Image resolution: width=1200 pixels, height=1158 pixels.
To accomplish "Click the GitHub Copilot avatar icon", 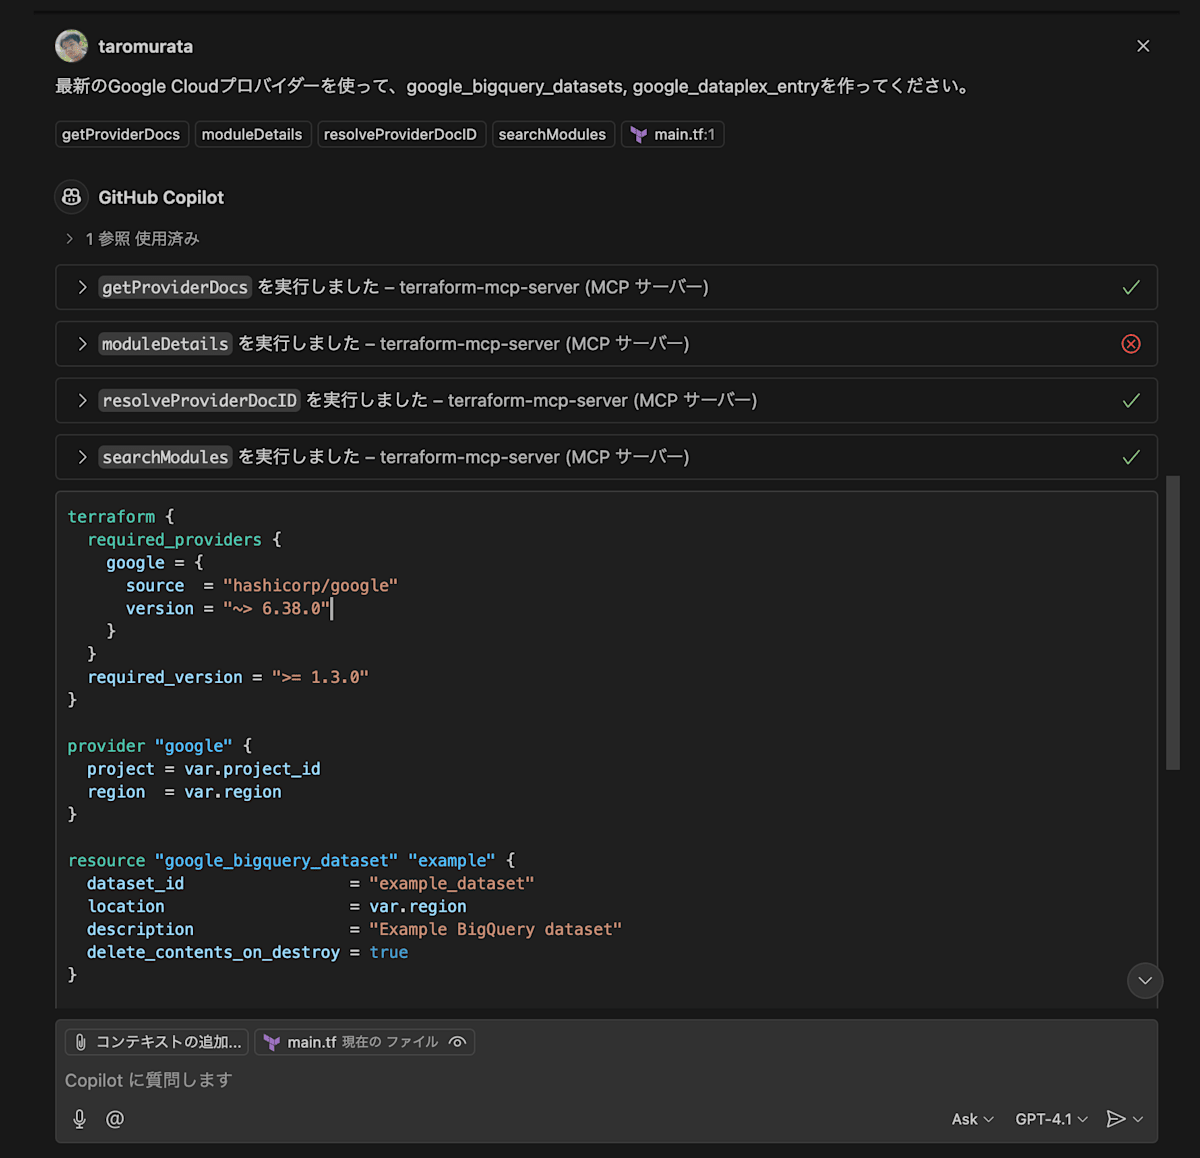I will pos(72,197).
